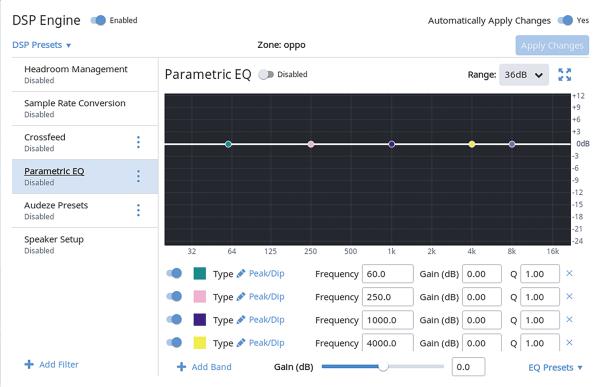This screenshot has width=600, height=387.
Task: Select teal EQ node at 60 Hz
Action: 228,144
